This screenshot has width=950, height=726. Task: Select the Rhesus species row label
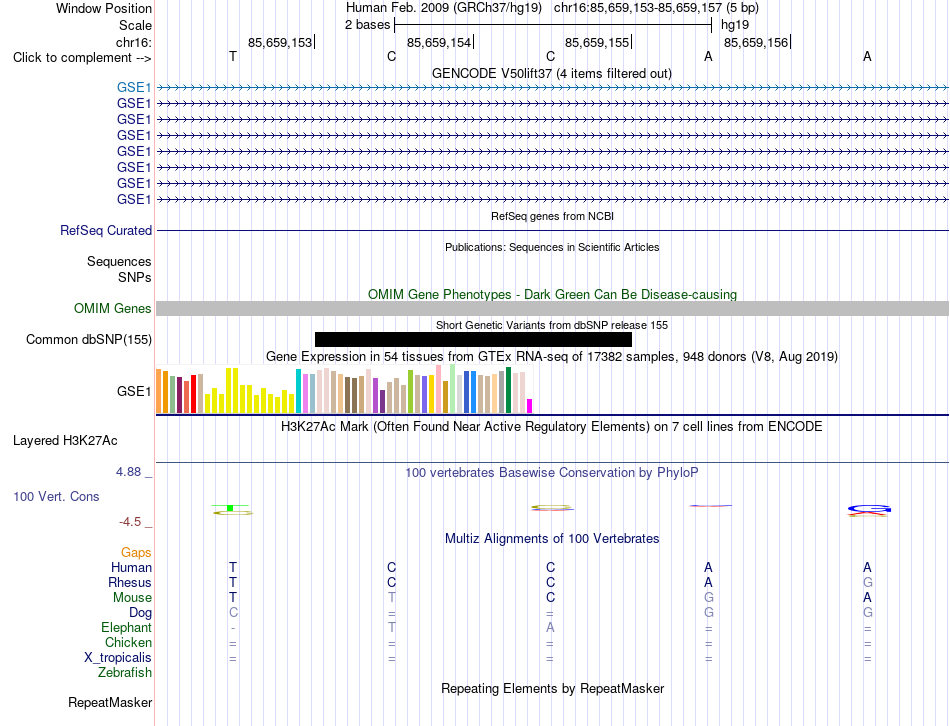(x=130, y=582)
